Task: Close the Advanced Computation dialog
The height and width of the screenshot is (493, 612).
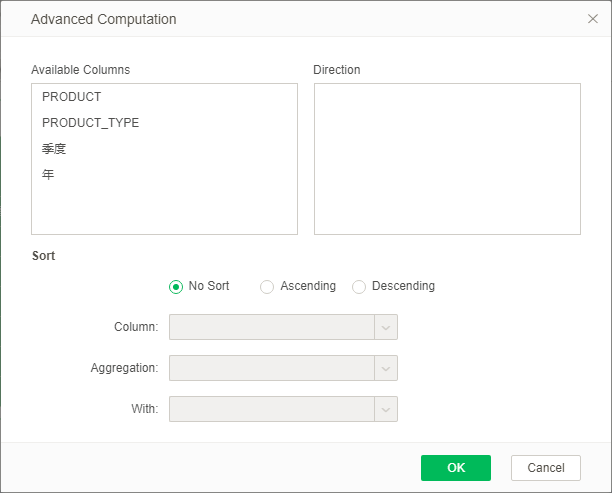Action: (x=592, y=19)
